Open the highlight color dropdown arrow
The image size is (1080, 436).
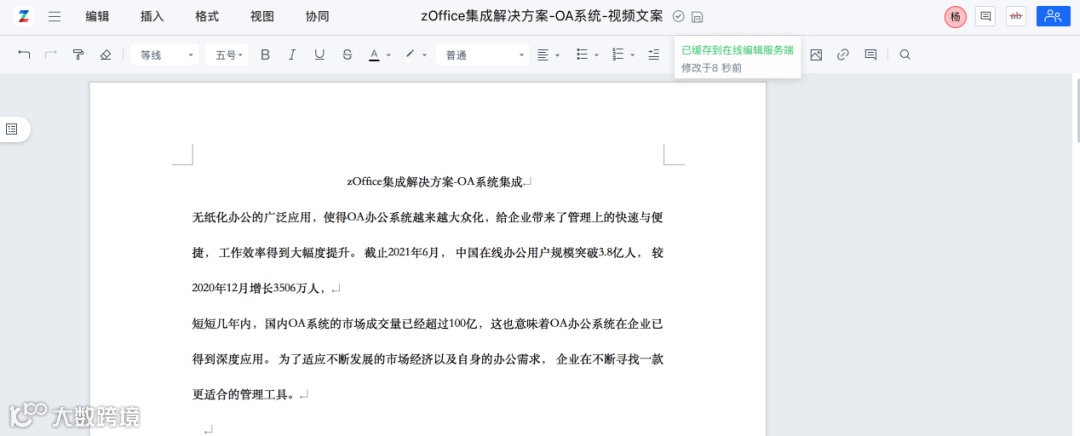pos(424,55)
